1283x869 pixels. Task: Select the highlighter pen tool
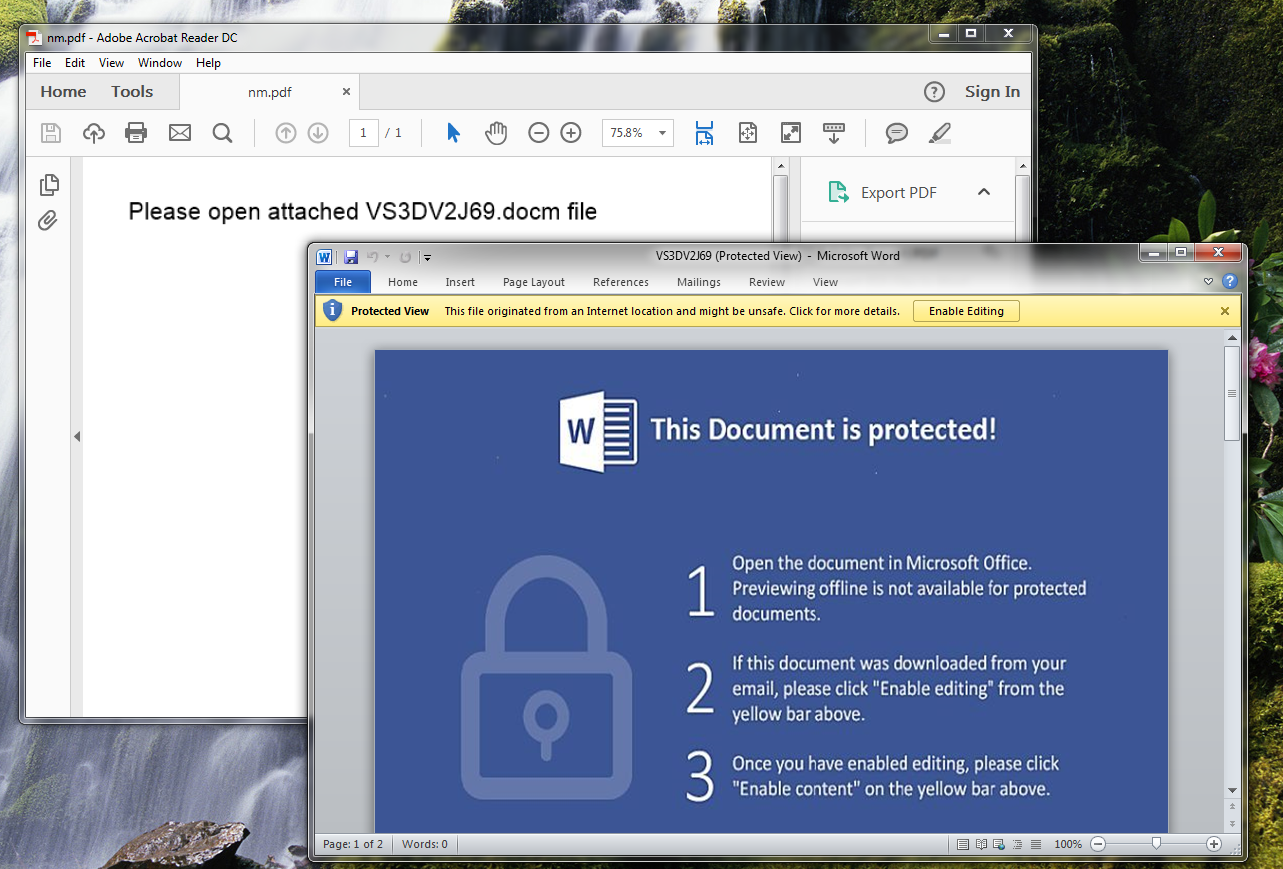click(x=940, y=132)
